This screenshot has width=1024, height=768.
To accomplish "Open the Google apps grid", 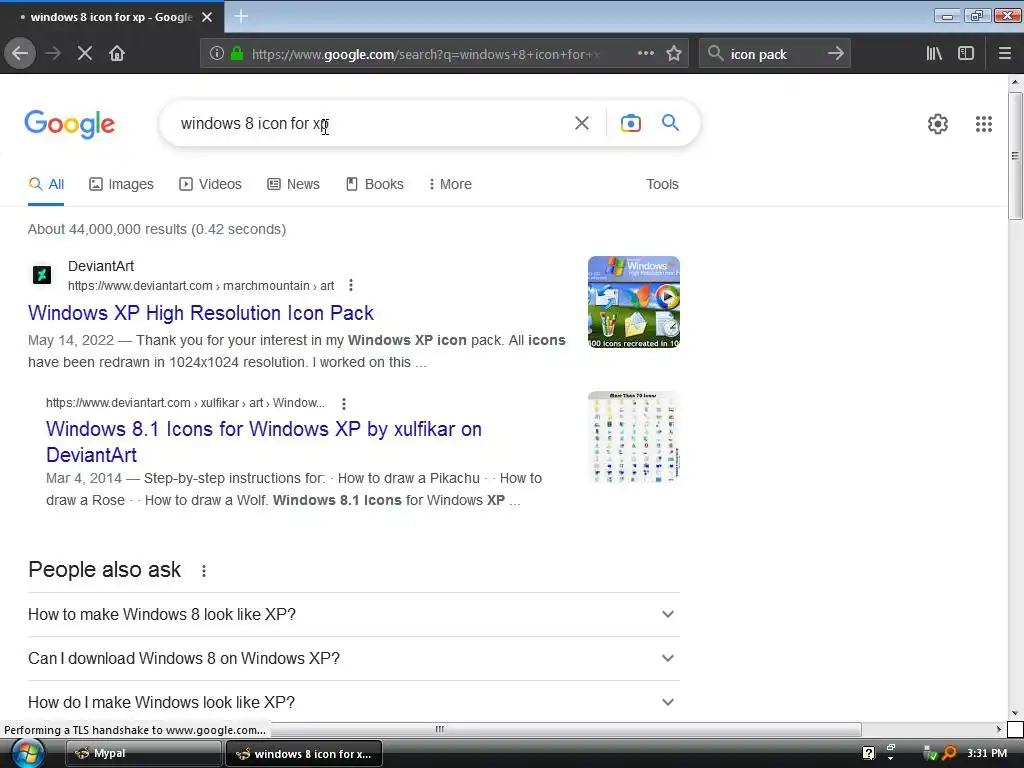I will pos(984,124).
